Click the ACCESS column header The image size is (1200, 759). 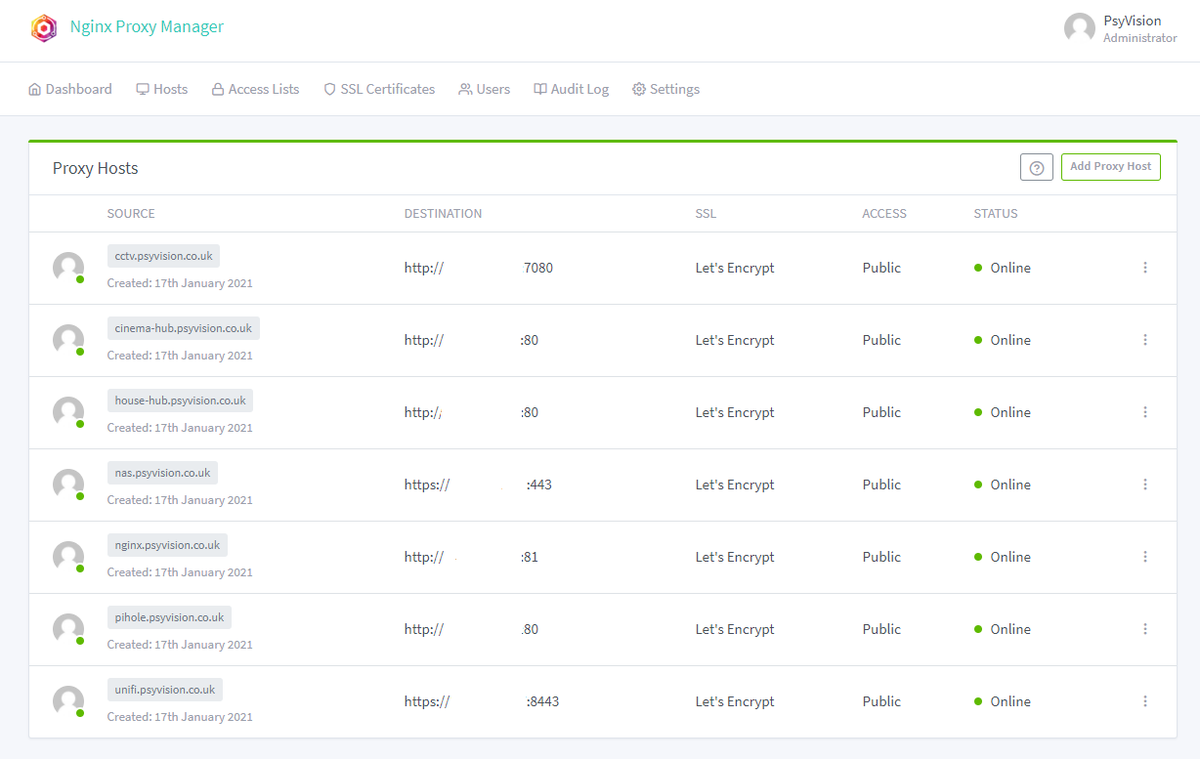884,214
